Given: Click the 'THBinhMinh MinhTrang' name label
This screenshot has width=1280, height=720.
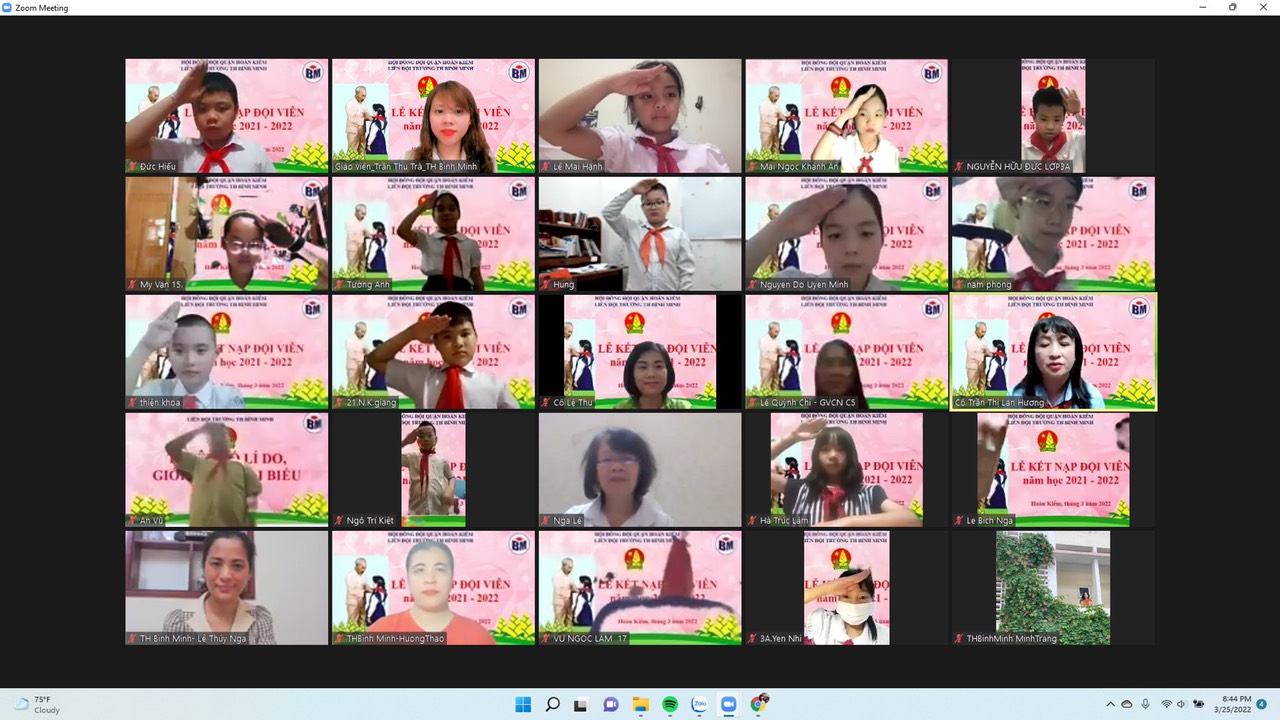Looking at the screenshot, I should [1011, 638].
